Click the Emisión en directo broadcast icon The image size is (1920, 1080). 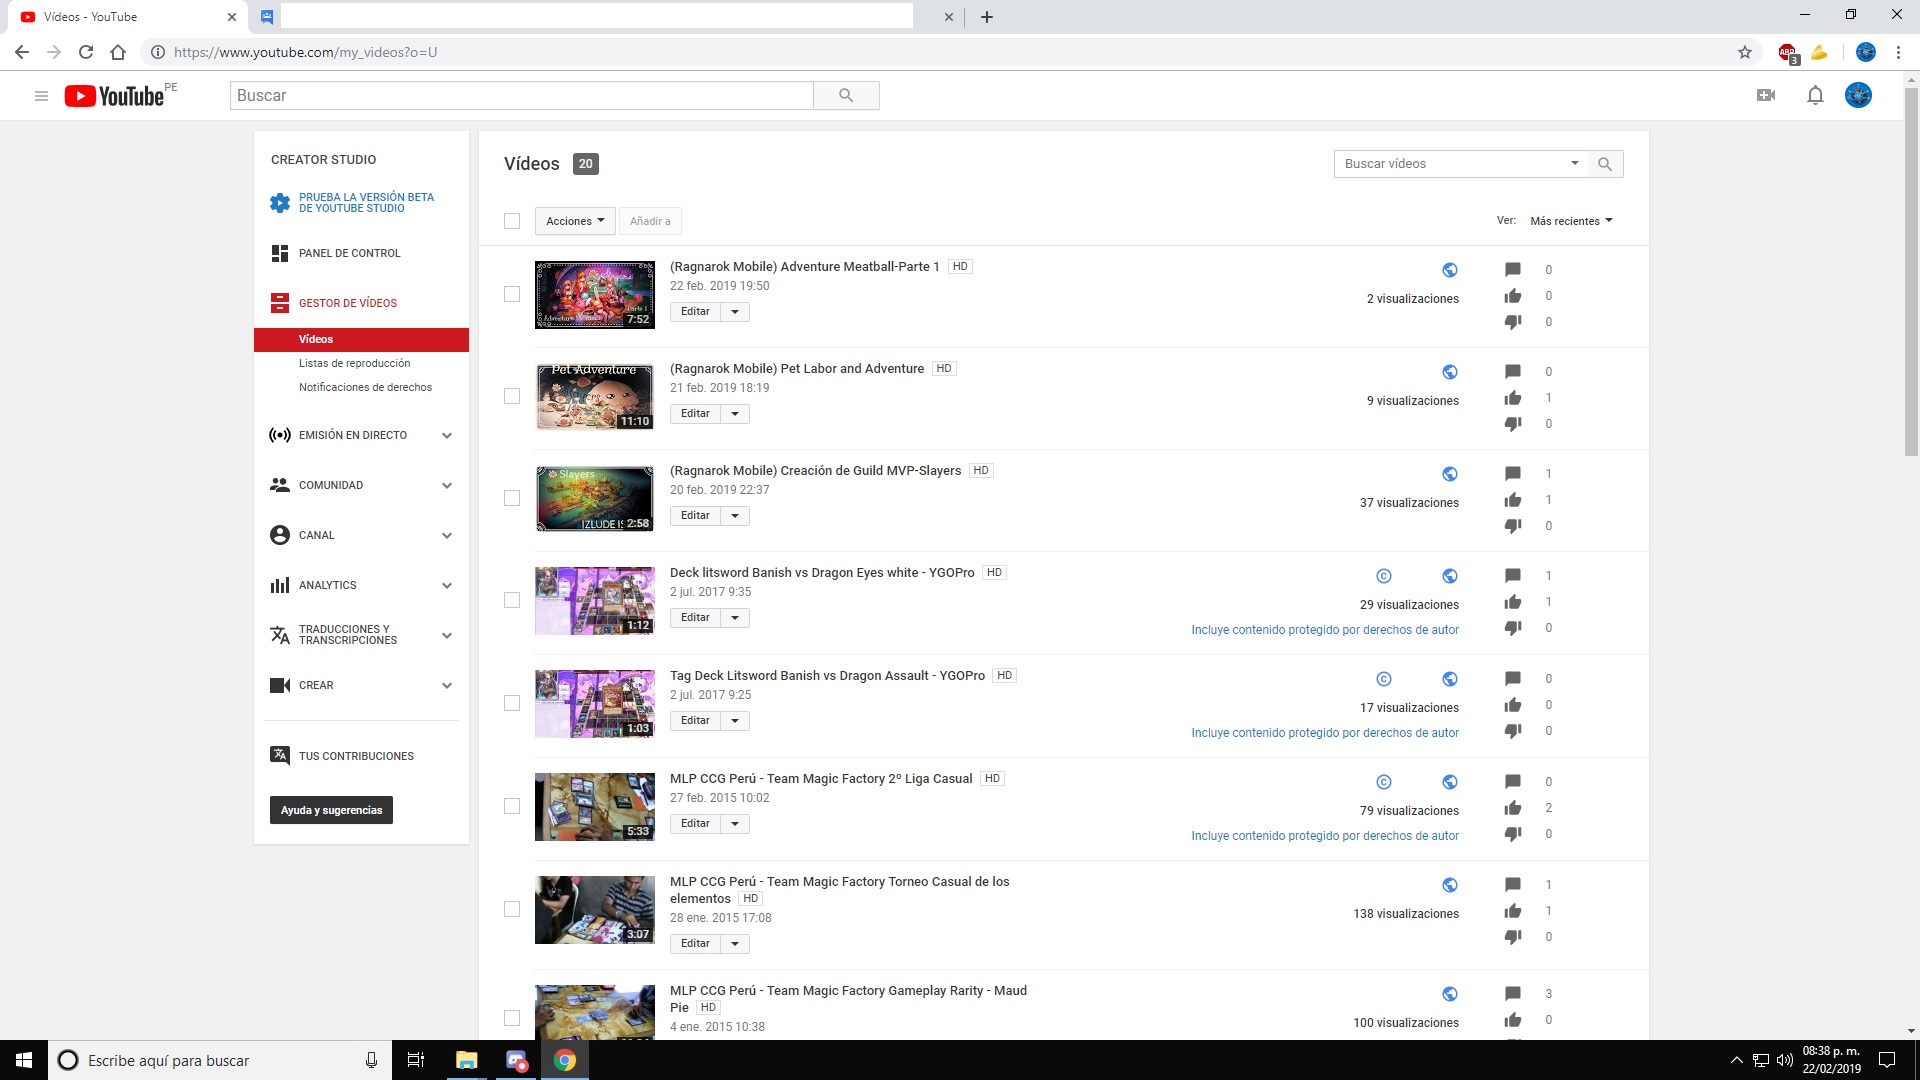coord(280,435)
